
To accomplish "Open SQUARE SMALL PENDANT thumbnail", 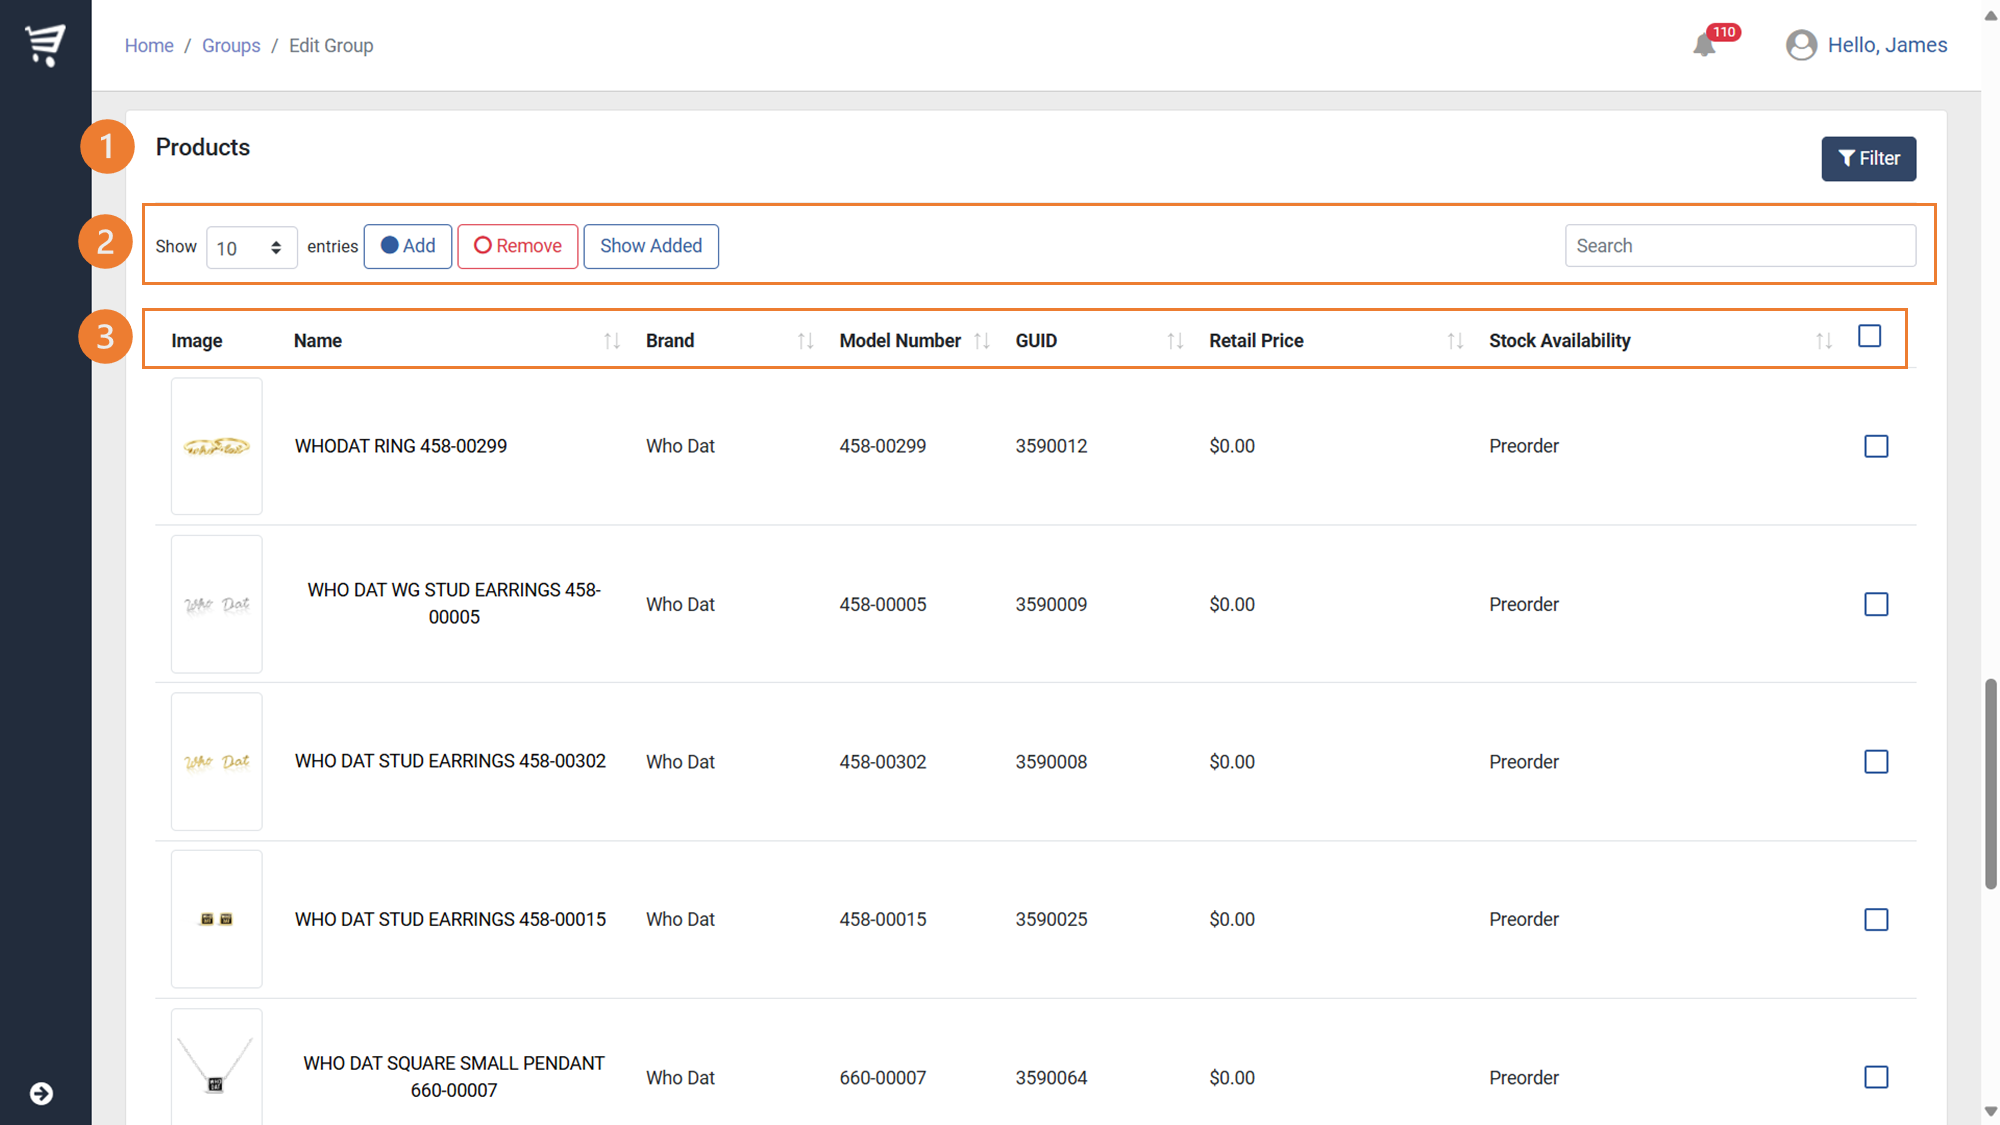I will tap(216, 1068).
